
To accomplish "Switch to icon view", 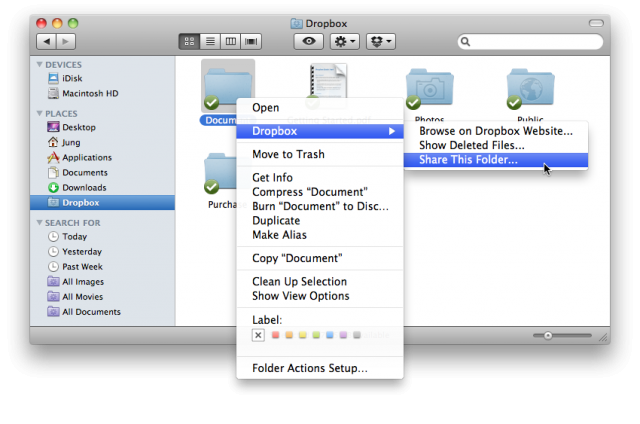I will tap(189, 41).
